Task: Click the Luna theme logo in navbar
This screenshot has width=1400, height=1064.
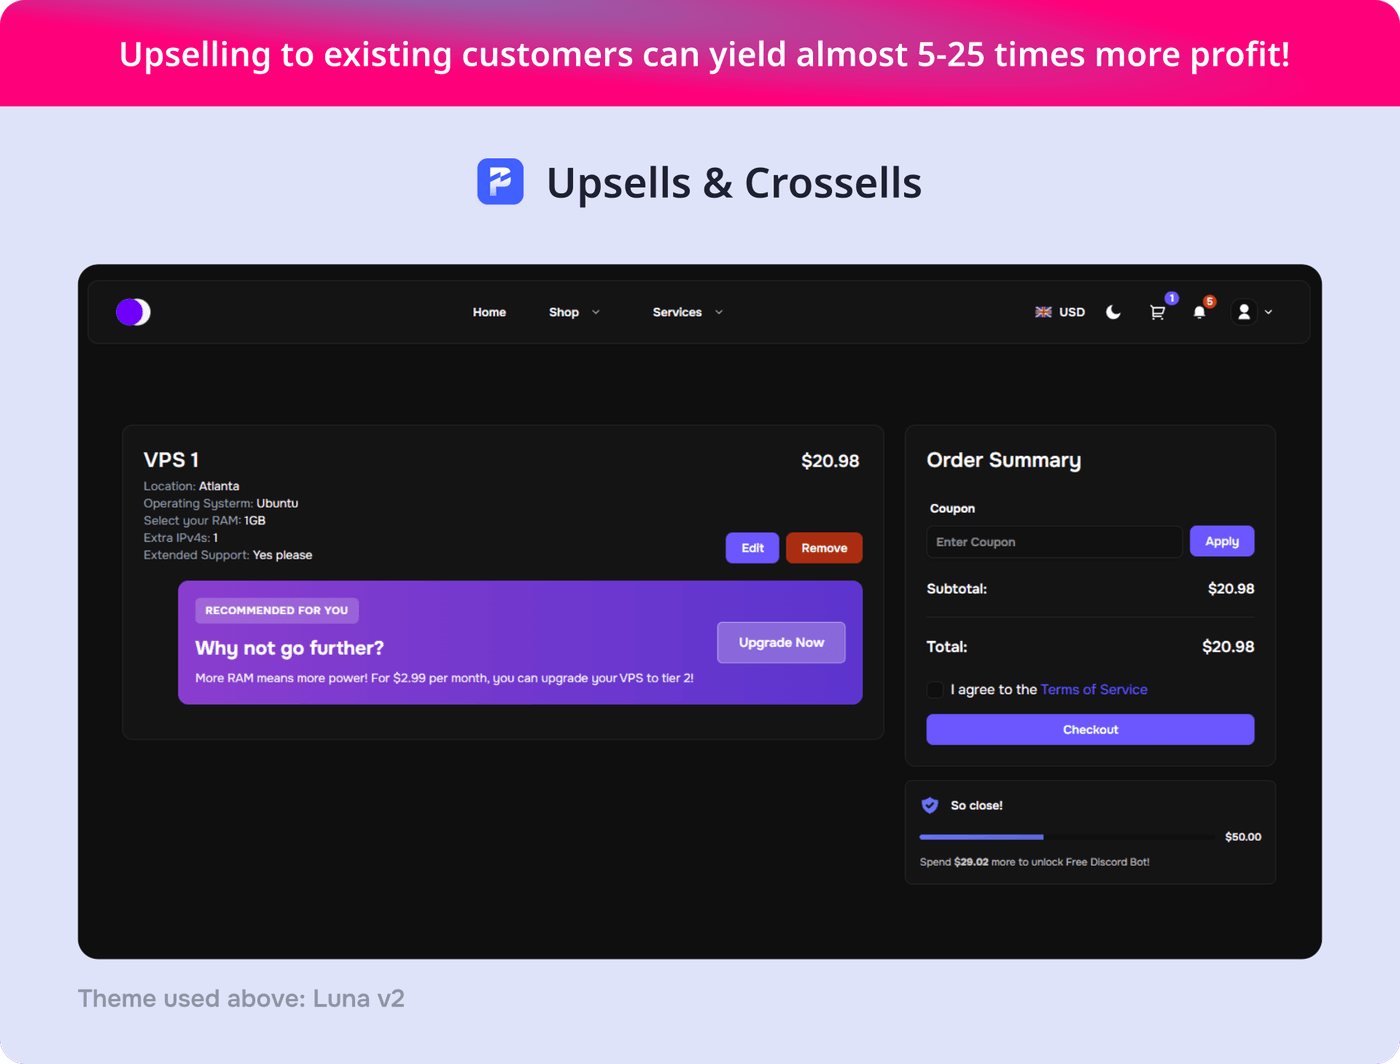Action: [133, 312]
